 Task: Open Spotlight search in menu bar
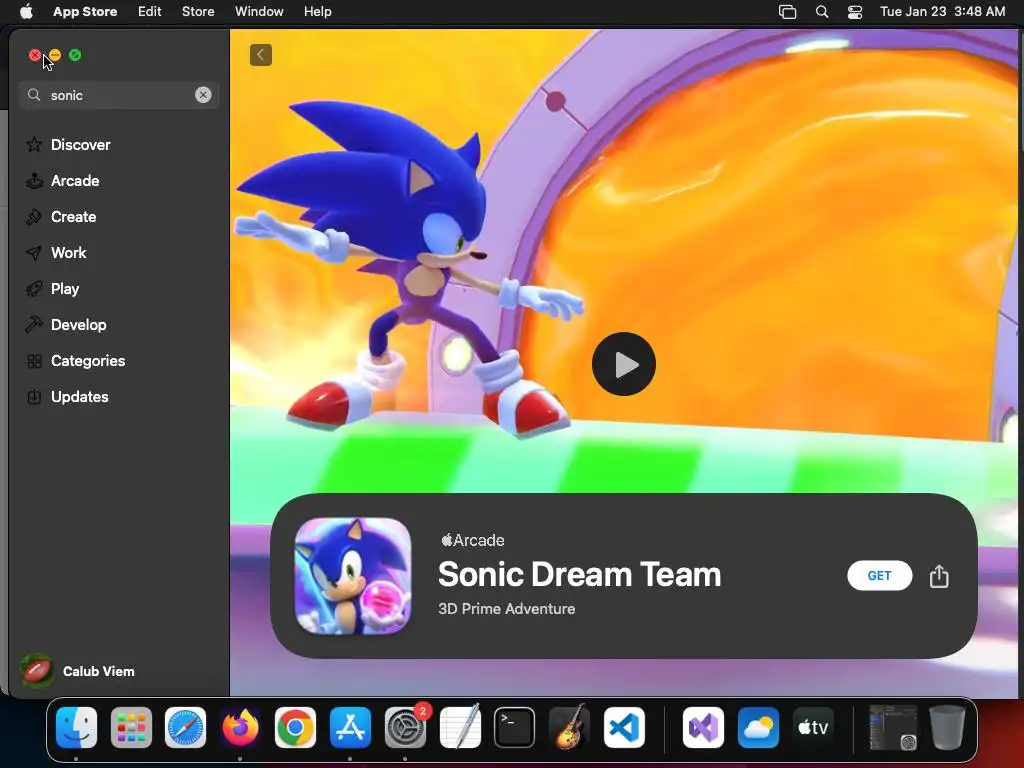tap(822, 12)
